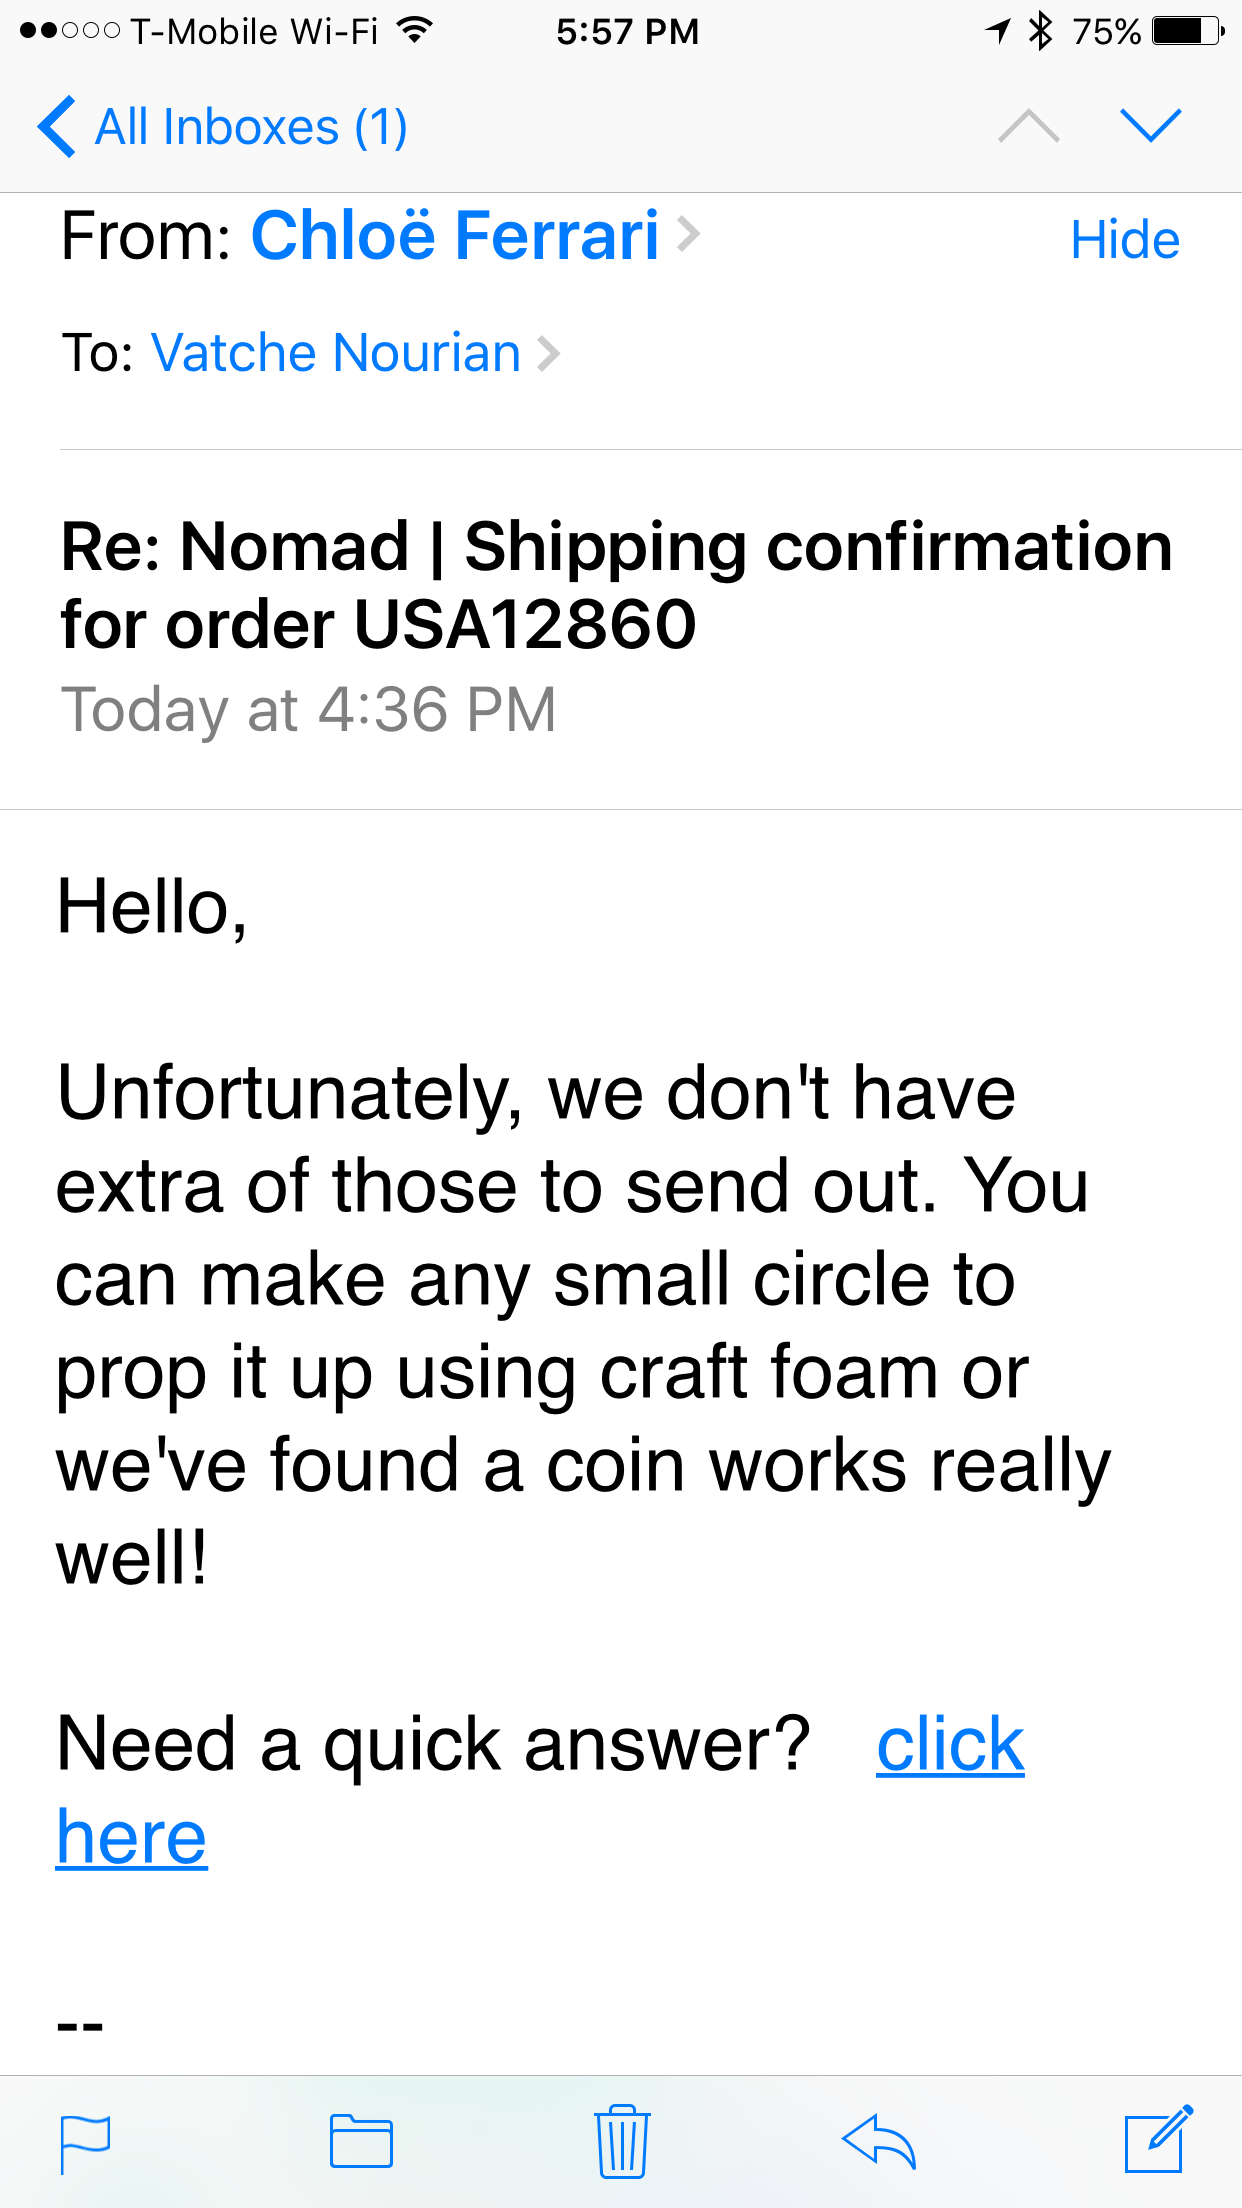1242x2208 pixels.
Task: Delete email with trash icon
Action: [x=622, y=2141]
